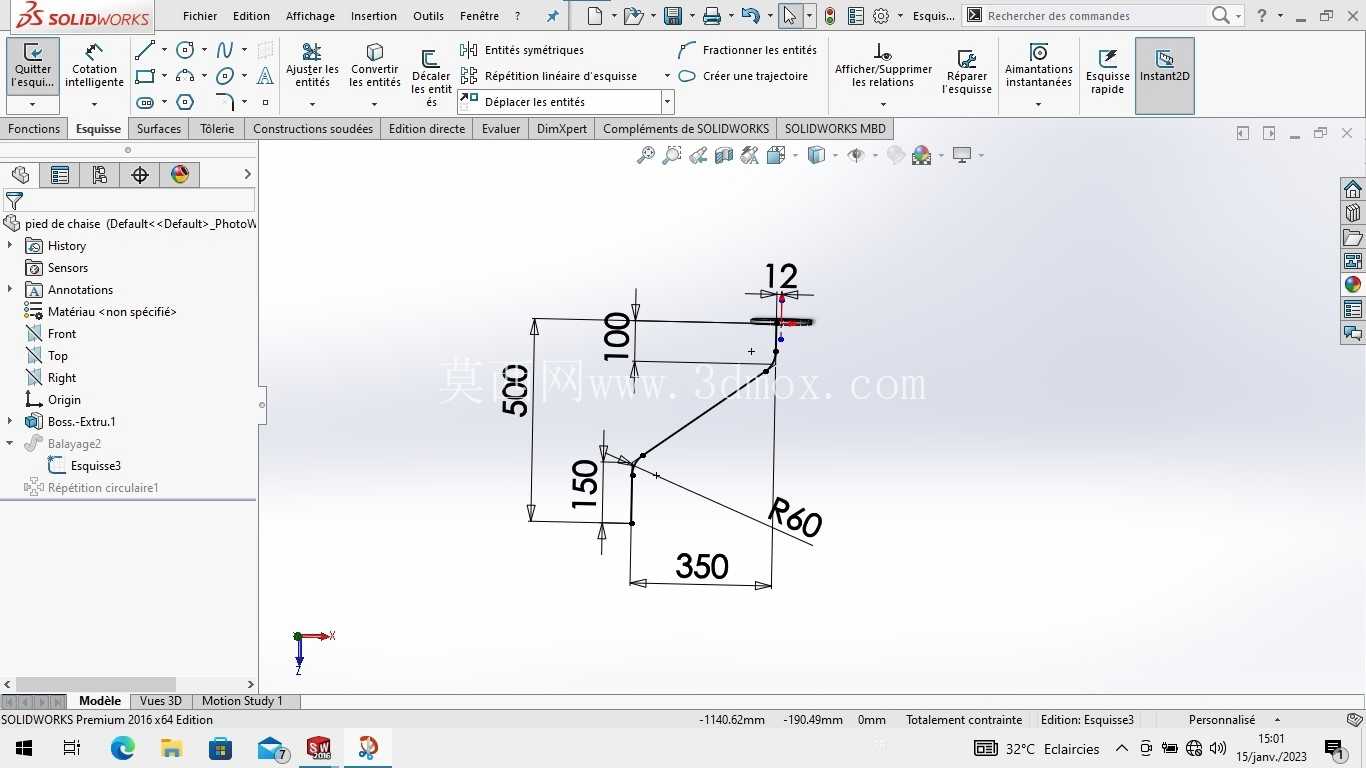Screen dimensions: 1366x768
Task: Switch to the Evaluer tab
Action: 501,129
